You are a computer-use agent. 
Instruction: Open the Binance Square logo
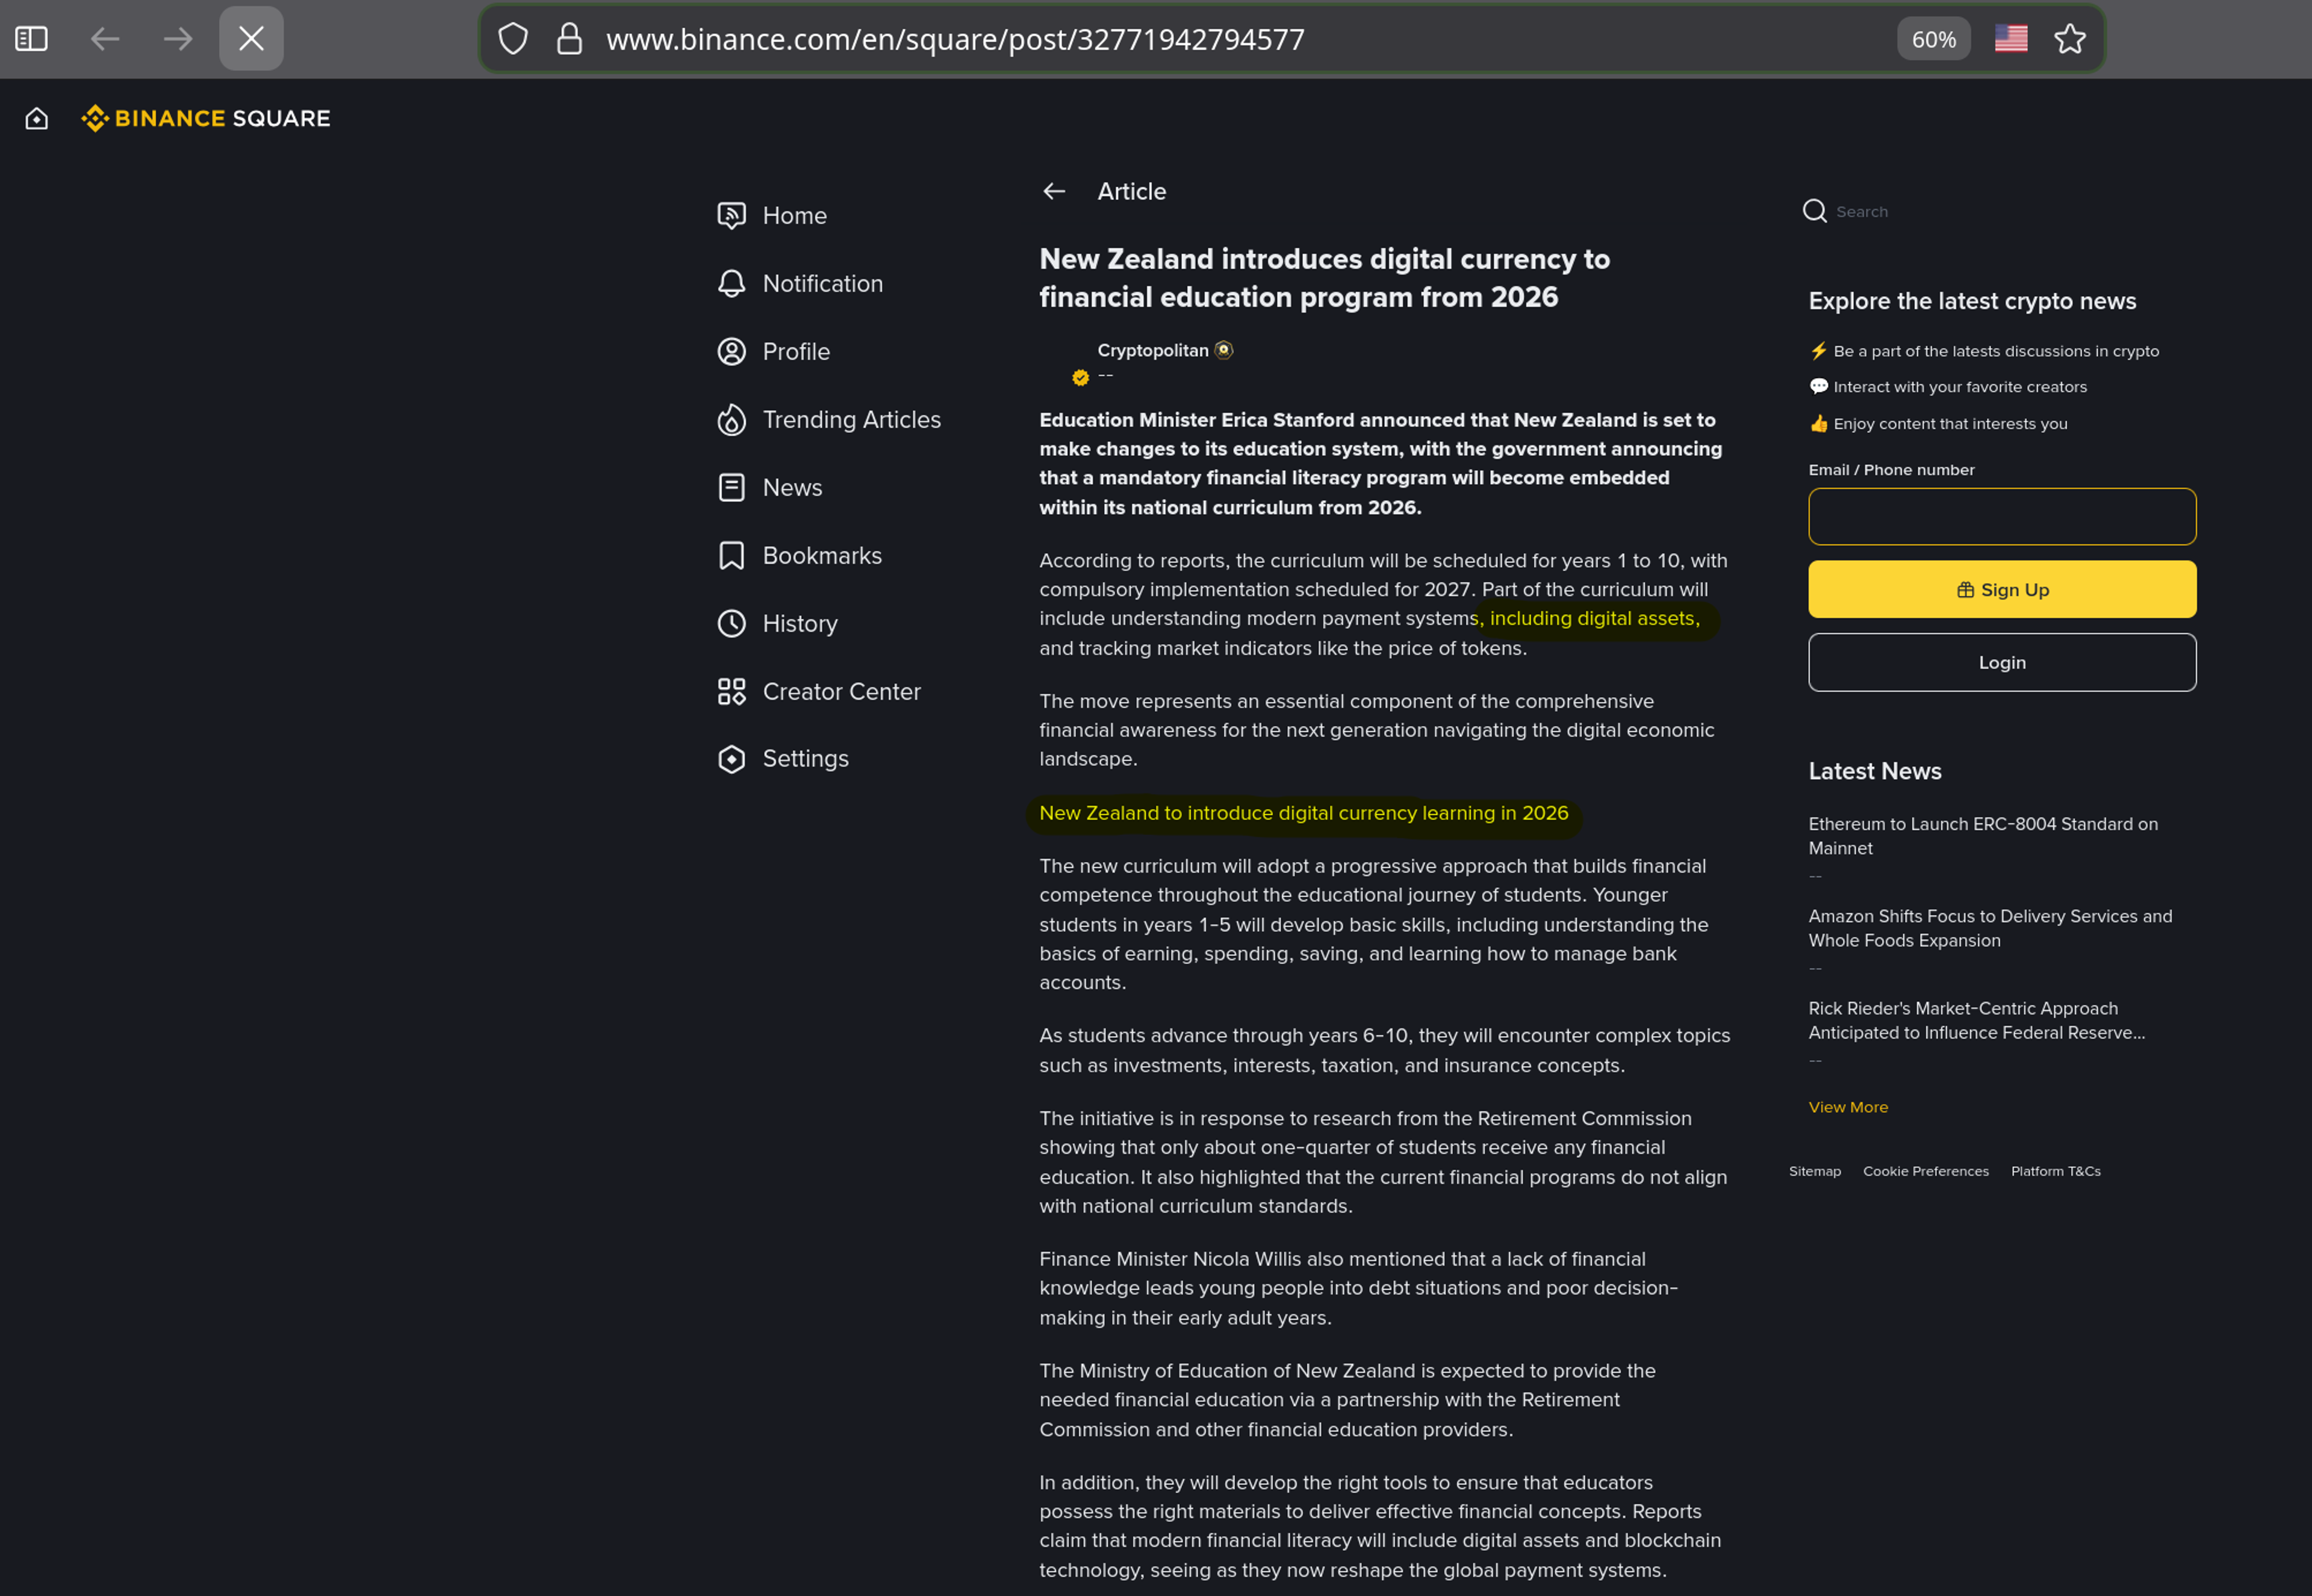coord(206,119)
